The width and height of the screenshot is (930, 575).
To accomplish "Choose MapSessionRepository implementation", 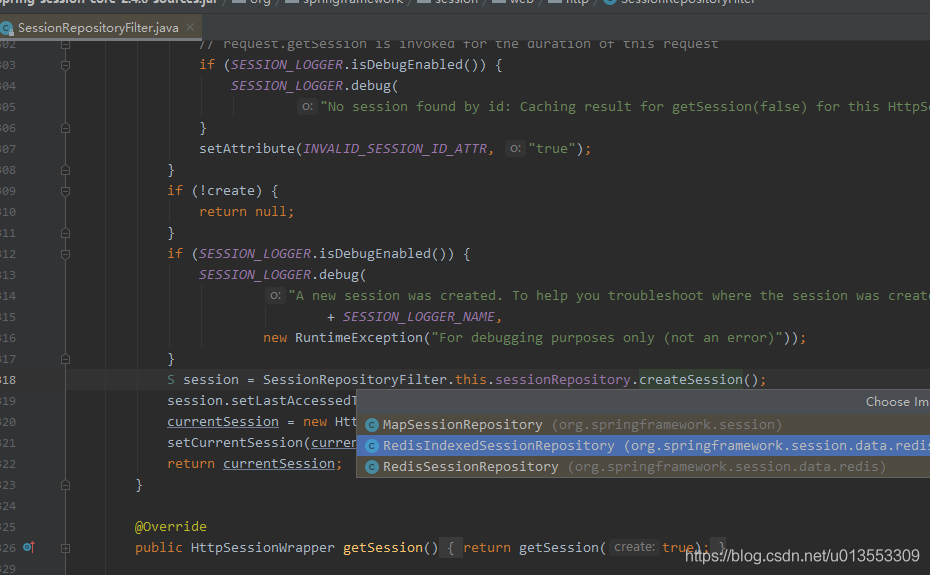I will (643, 425).
